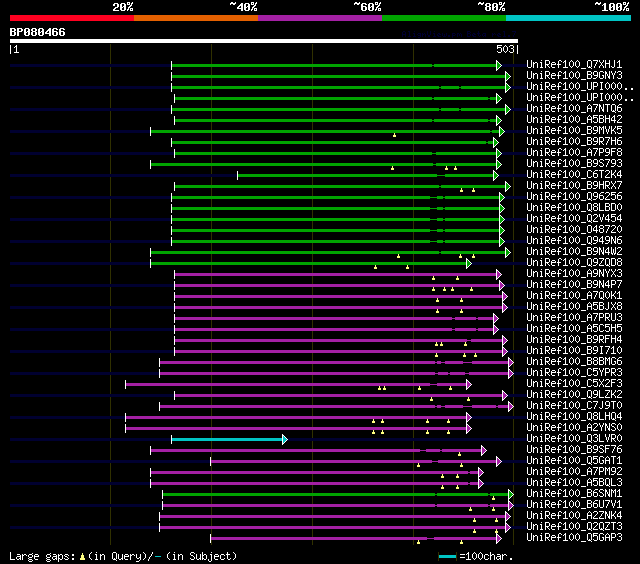Screen dimensions: 640x564
Task: Click the cyan 100char scale bar
Action: (447, 557)
